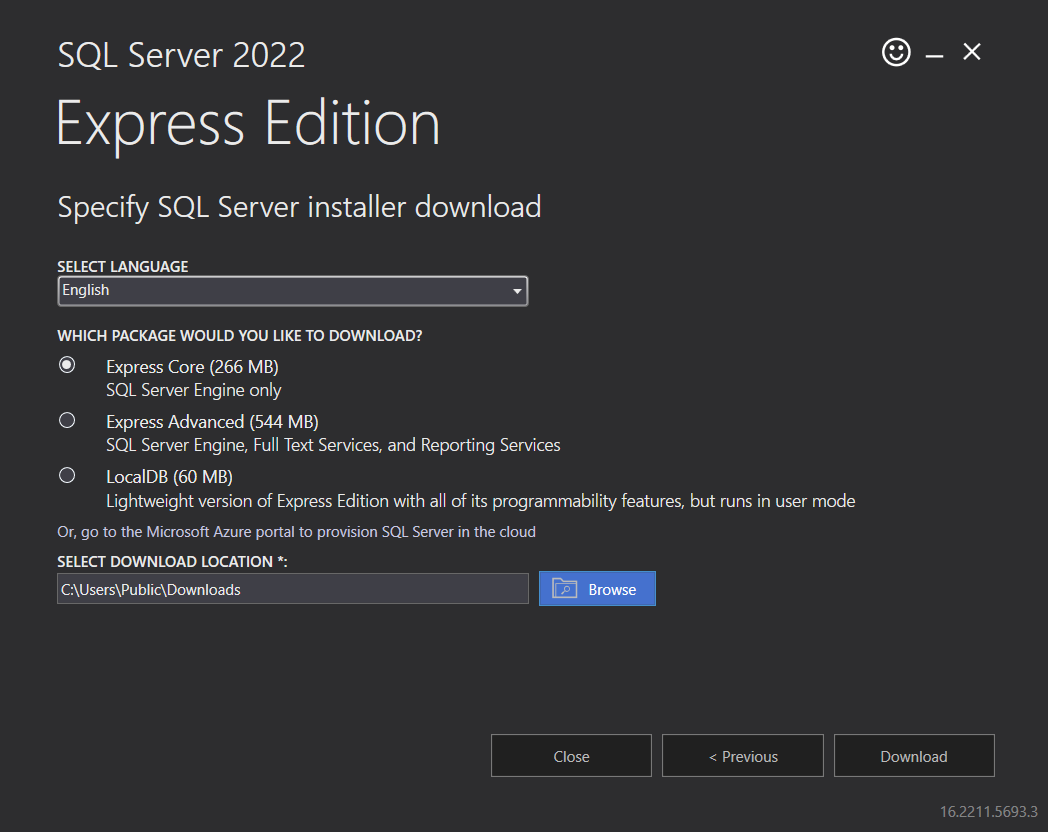1048x832 pixels.
Task: Minimize the SQL Server installer window
Action: tap(934, 56)
